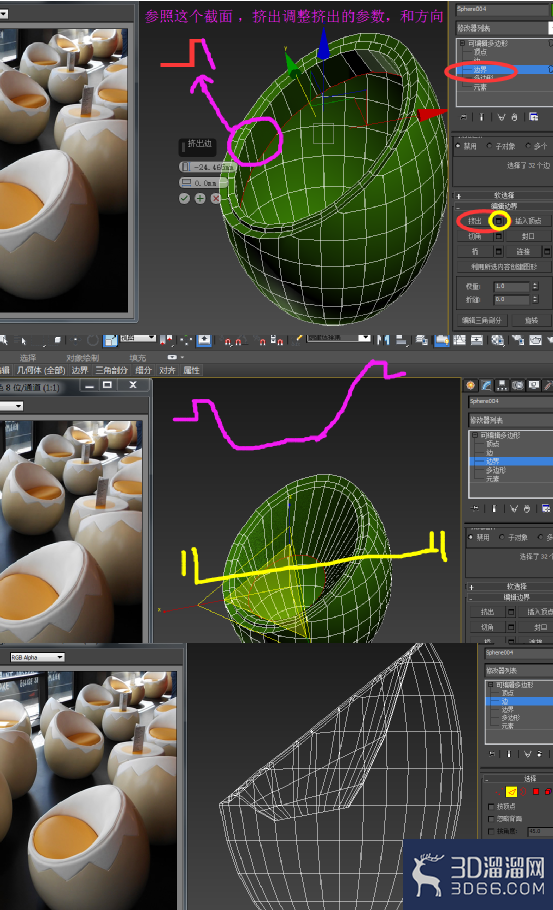Open 修改器列表 dropdown in bottom panel
The height and width of the screenshot is (910, 553).
[x=519, y=671]
